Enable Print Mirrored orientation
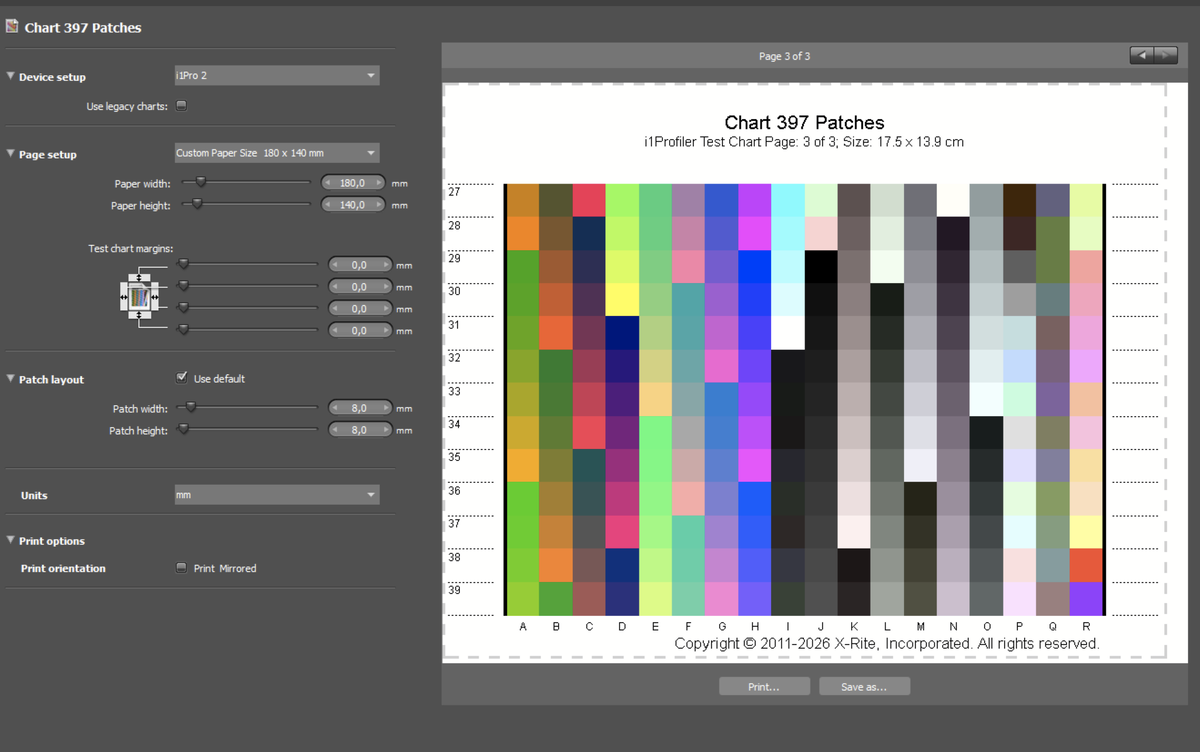Image resolution: width=1200 pixels, height=752 pixels. pyautogui.click(x=181, y=568)
